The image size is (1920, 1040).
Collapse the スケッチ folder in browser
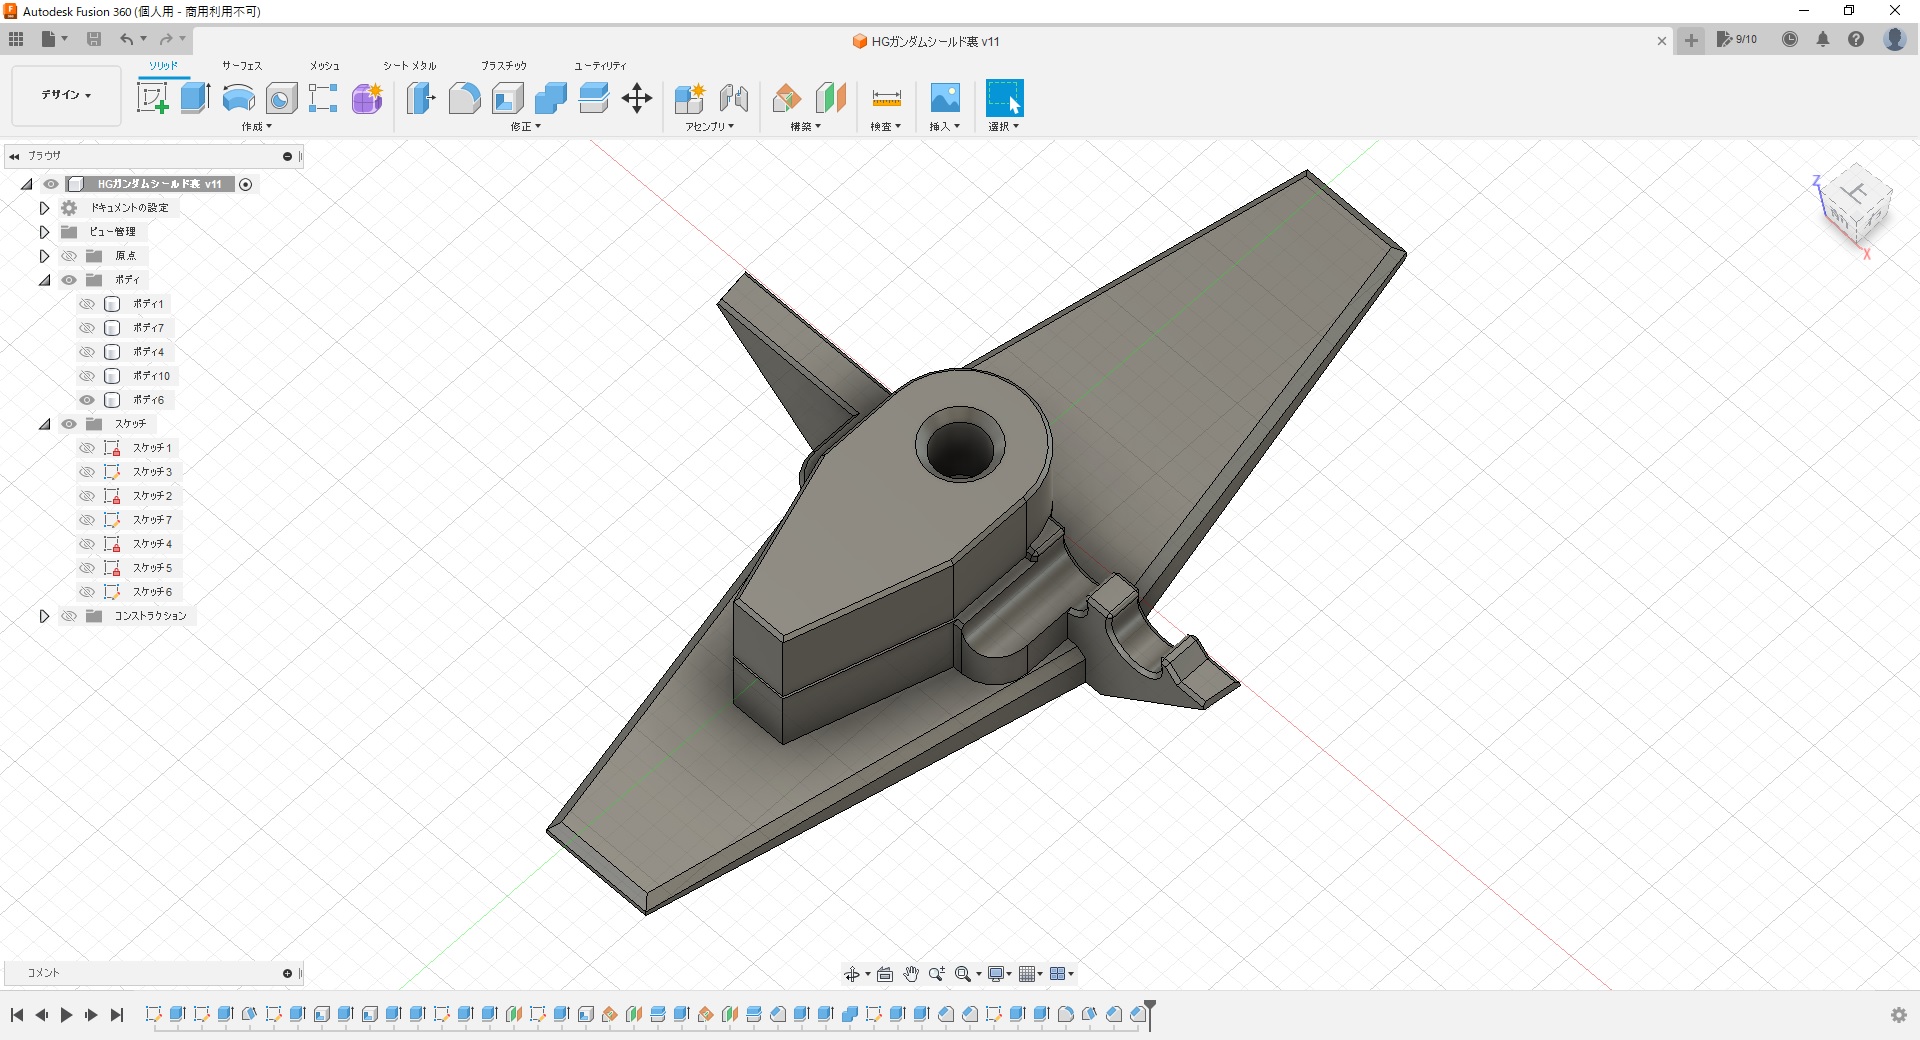44,424
